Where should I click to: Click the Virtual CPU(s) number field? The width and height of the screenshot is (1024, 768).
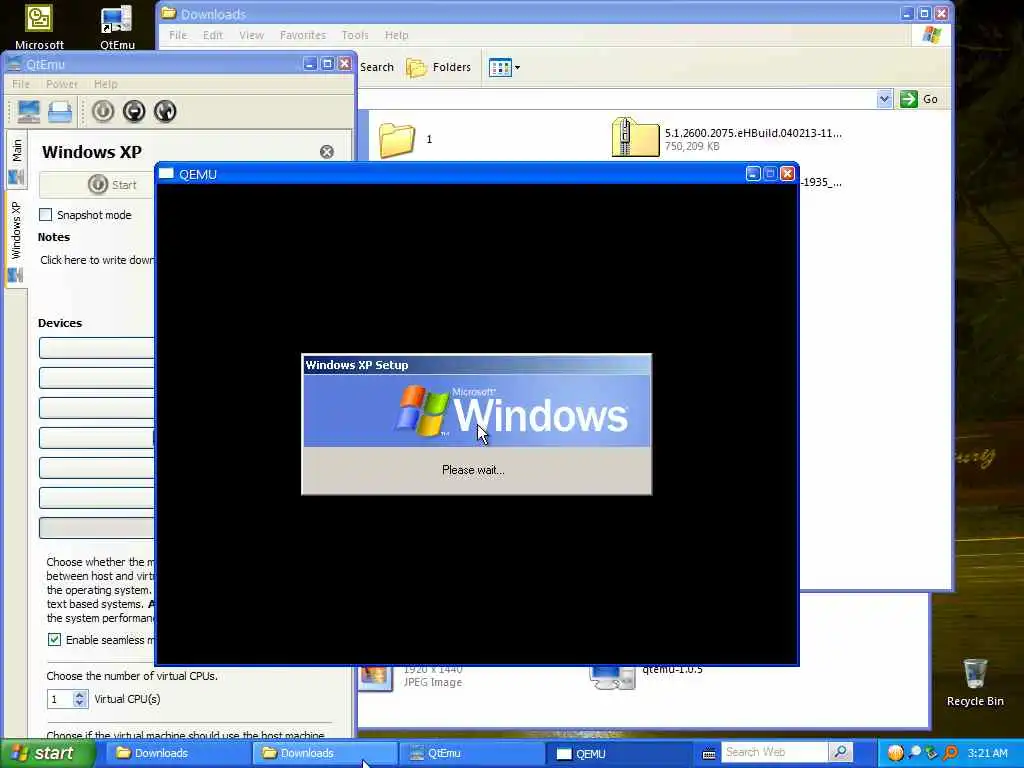[x=60, y=699]
